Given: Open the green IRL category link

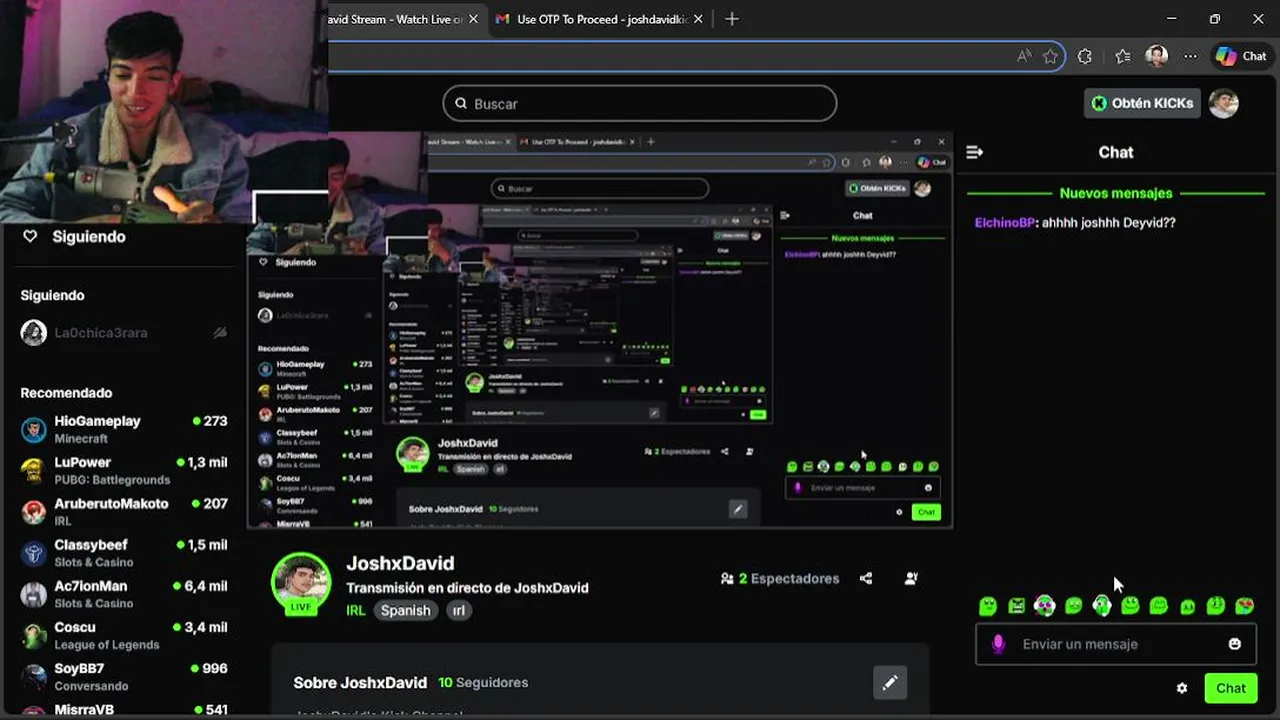Looking at the screenshot, I should pos(356,610).
